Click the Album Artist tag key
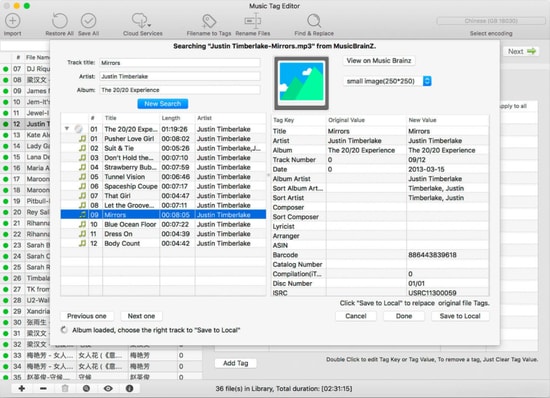The image size is (550, 398). point(291,179)
